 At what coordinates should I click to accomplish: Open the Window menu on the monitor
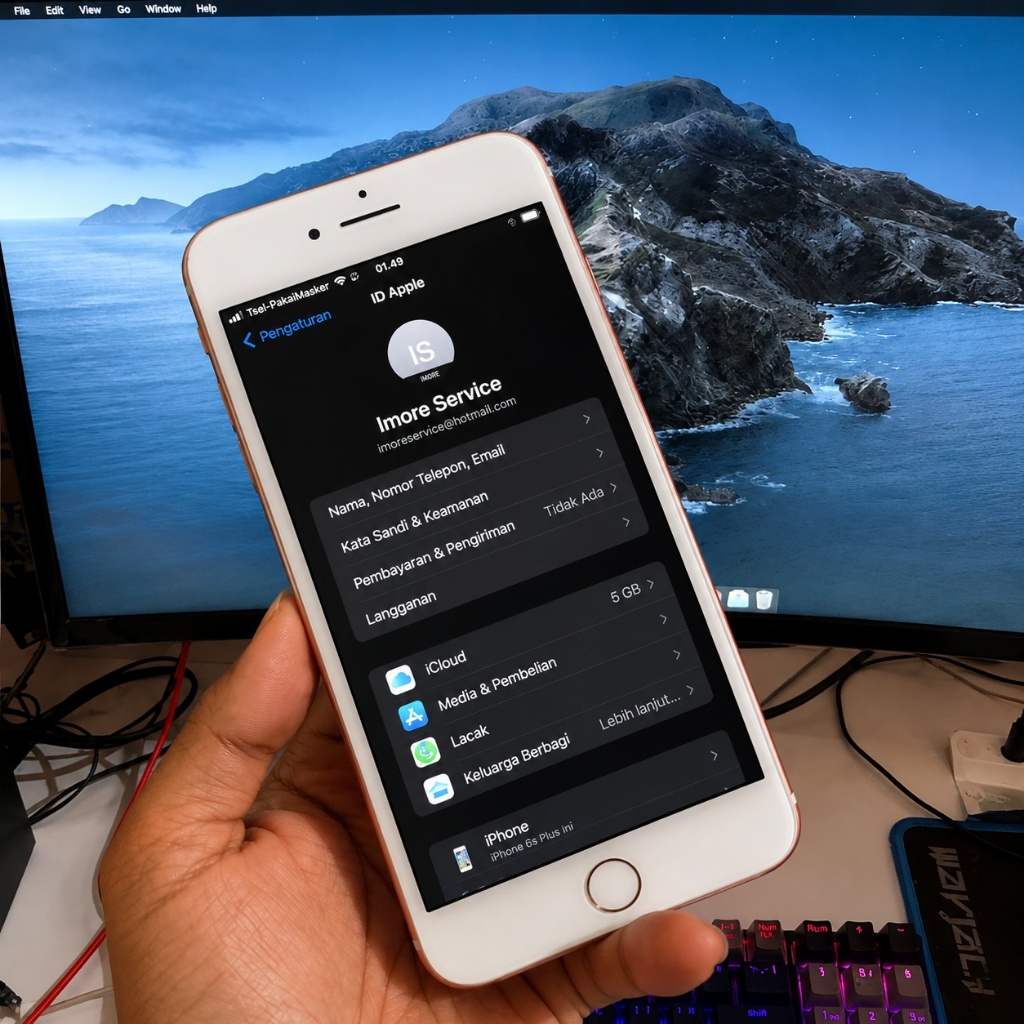click(x=163, y=9)
